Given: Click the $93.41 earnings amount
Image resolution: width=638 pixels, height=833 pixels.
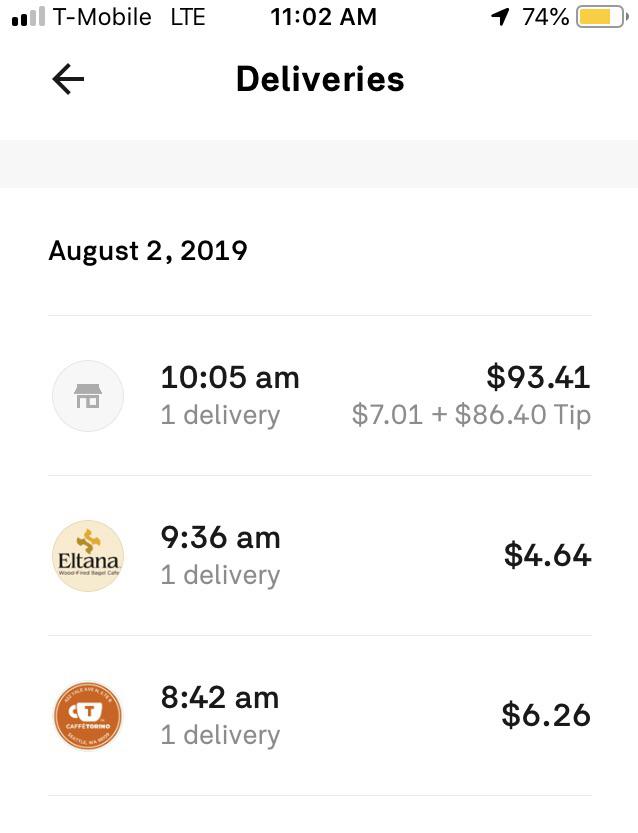Looking at the screenshot, I should pyautogui.click(x=539, y=378).
